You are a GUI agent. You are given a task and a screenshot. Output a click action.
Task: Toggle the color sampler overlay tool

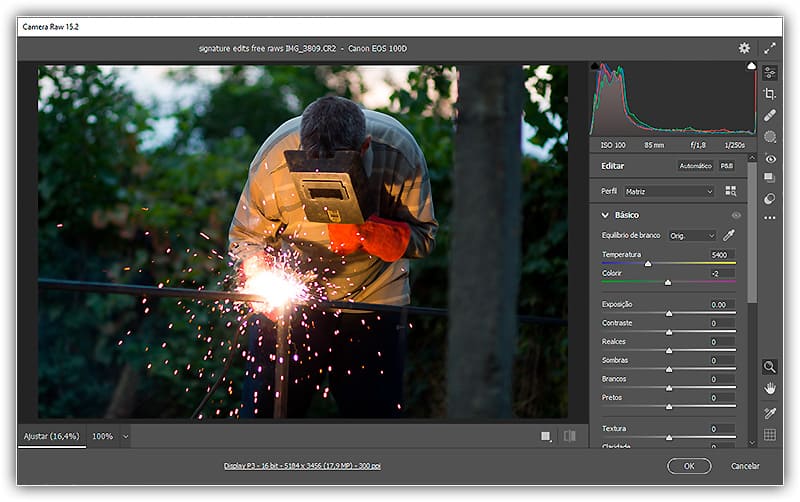pyautogui.click(x=769, y=413)
